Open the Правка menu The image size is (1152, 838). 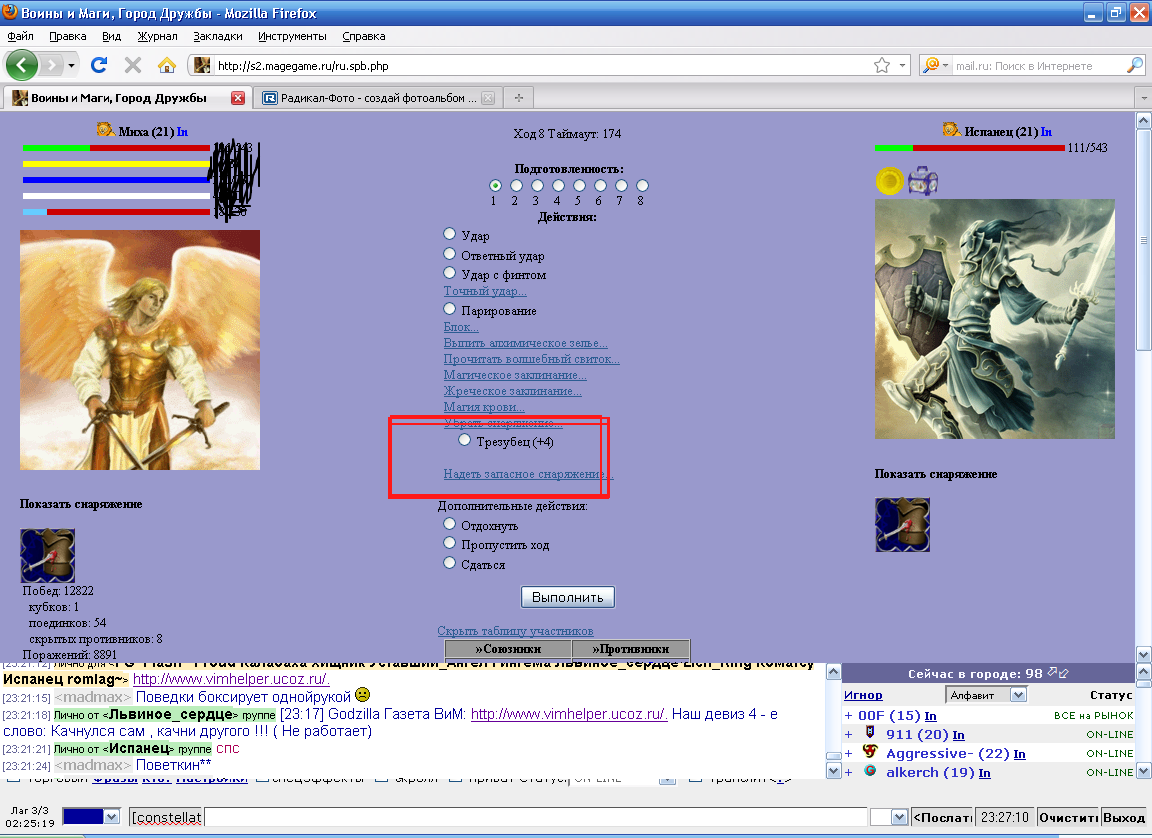click(68, 36)
